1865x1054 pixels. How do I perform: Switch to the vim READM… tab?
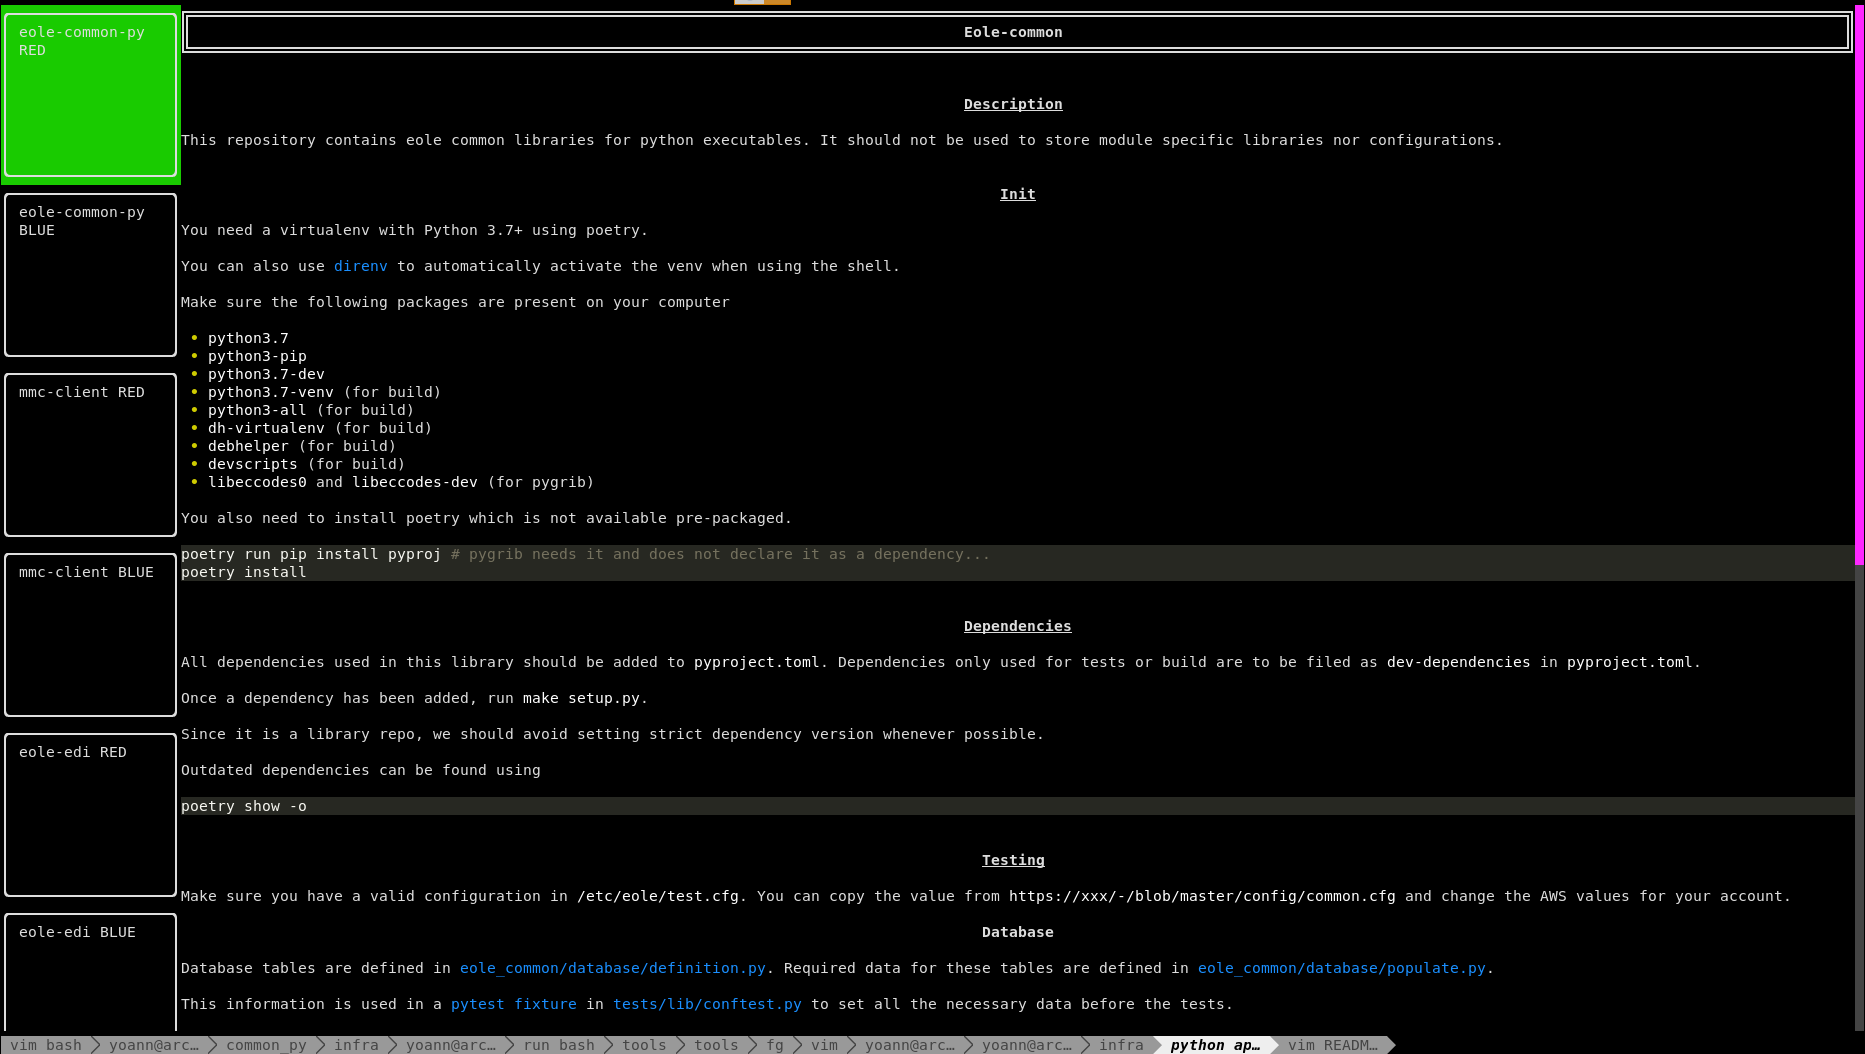click(1332, 1045)
